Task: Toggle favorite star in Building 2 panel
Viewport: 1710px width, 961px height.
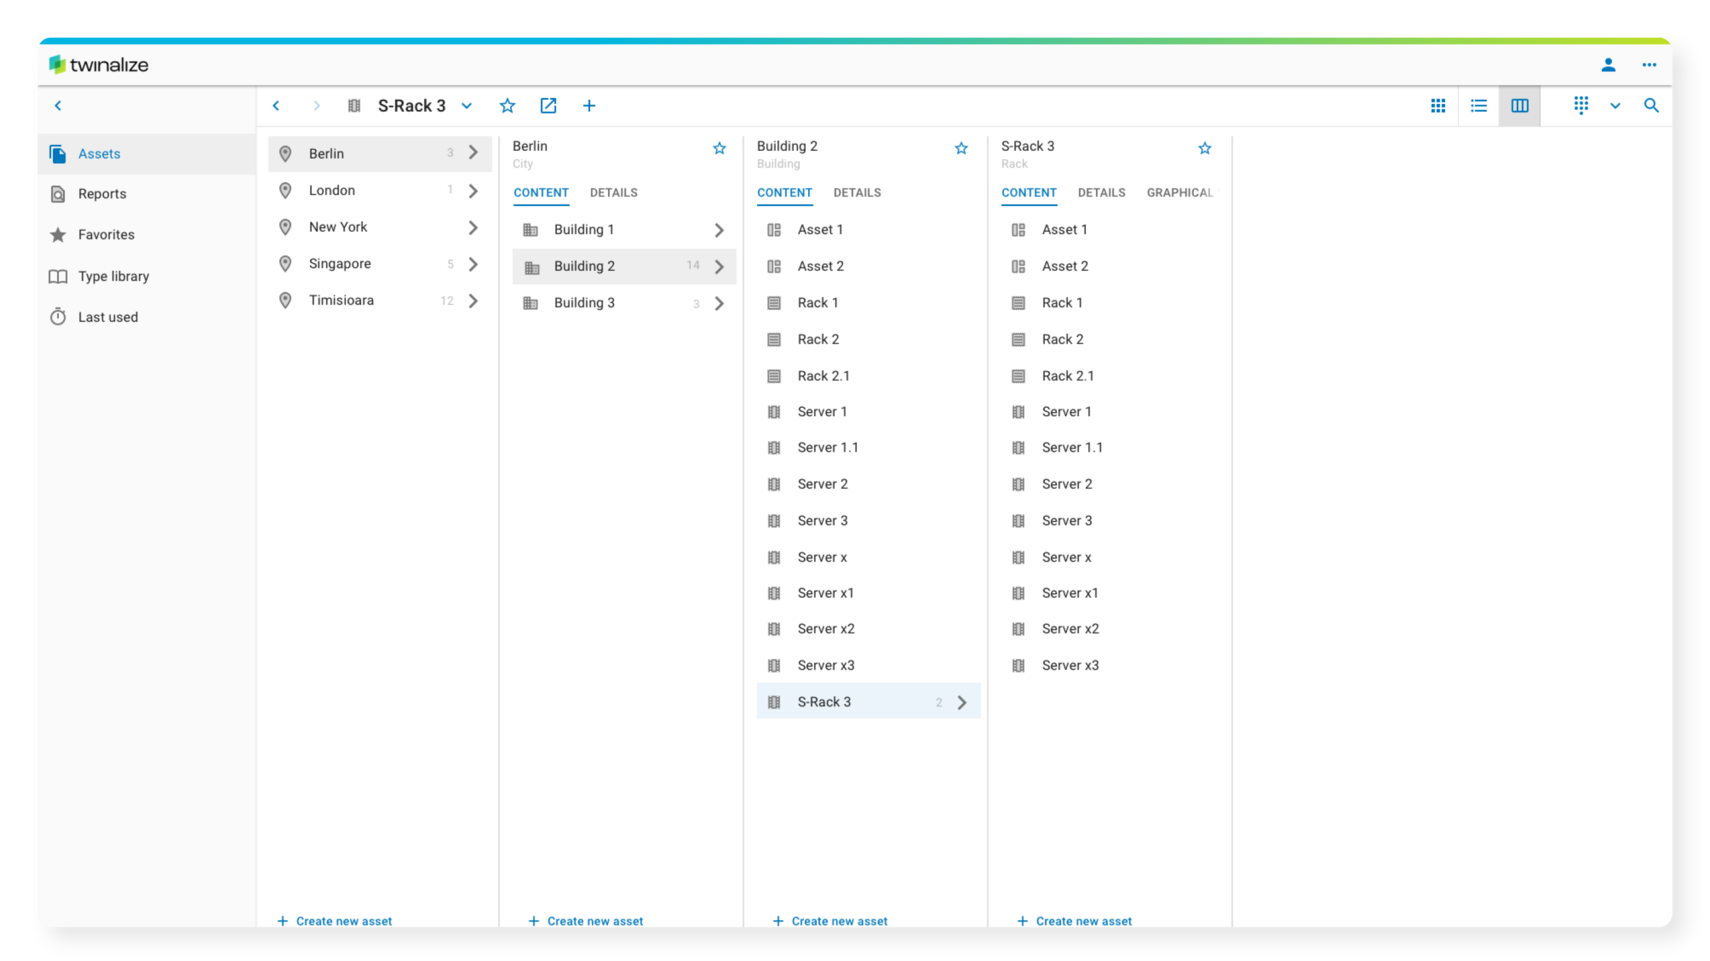Action: click(x=961, y=149)
